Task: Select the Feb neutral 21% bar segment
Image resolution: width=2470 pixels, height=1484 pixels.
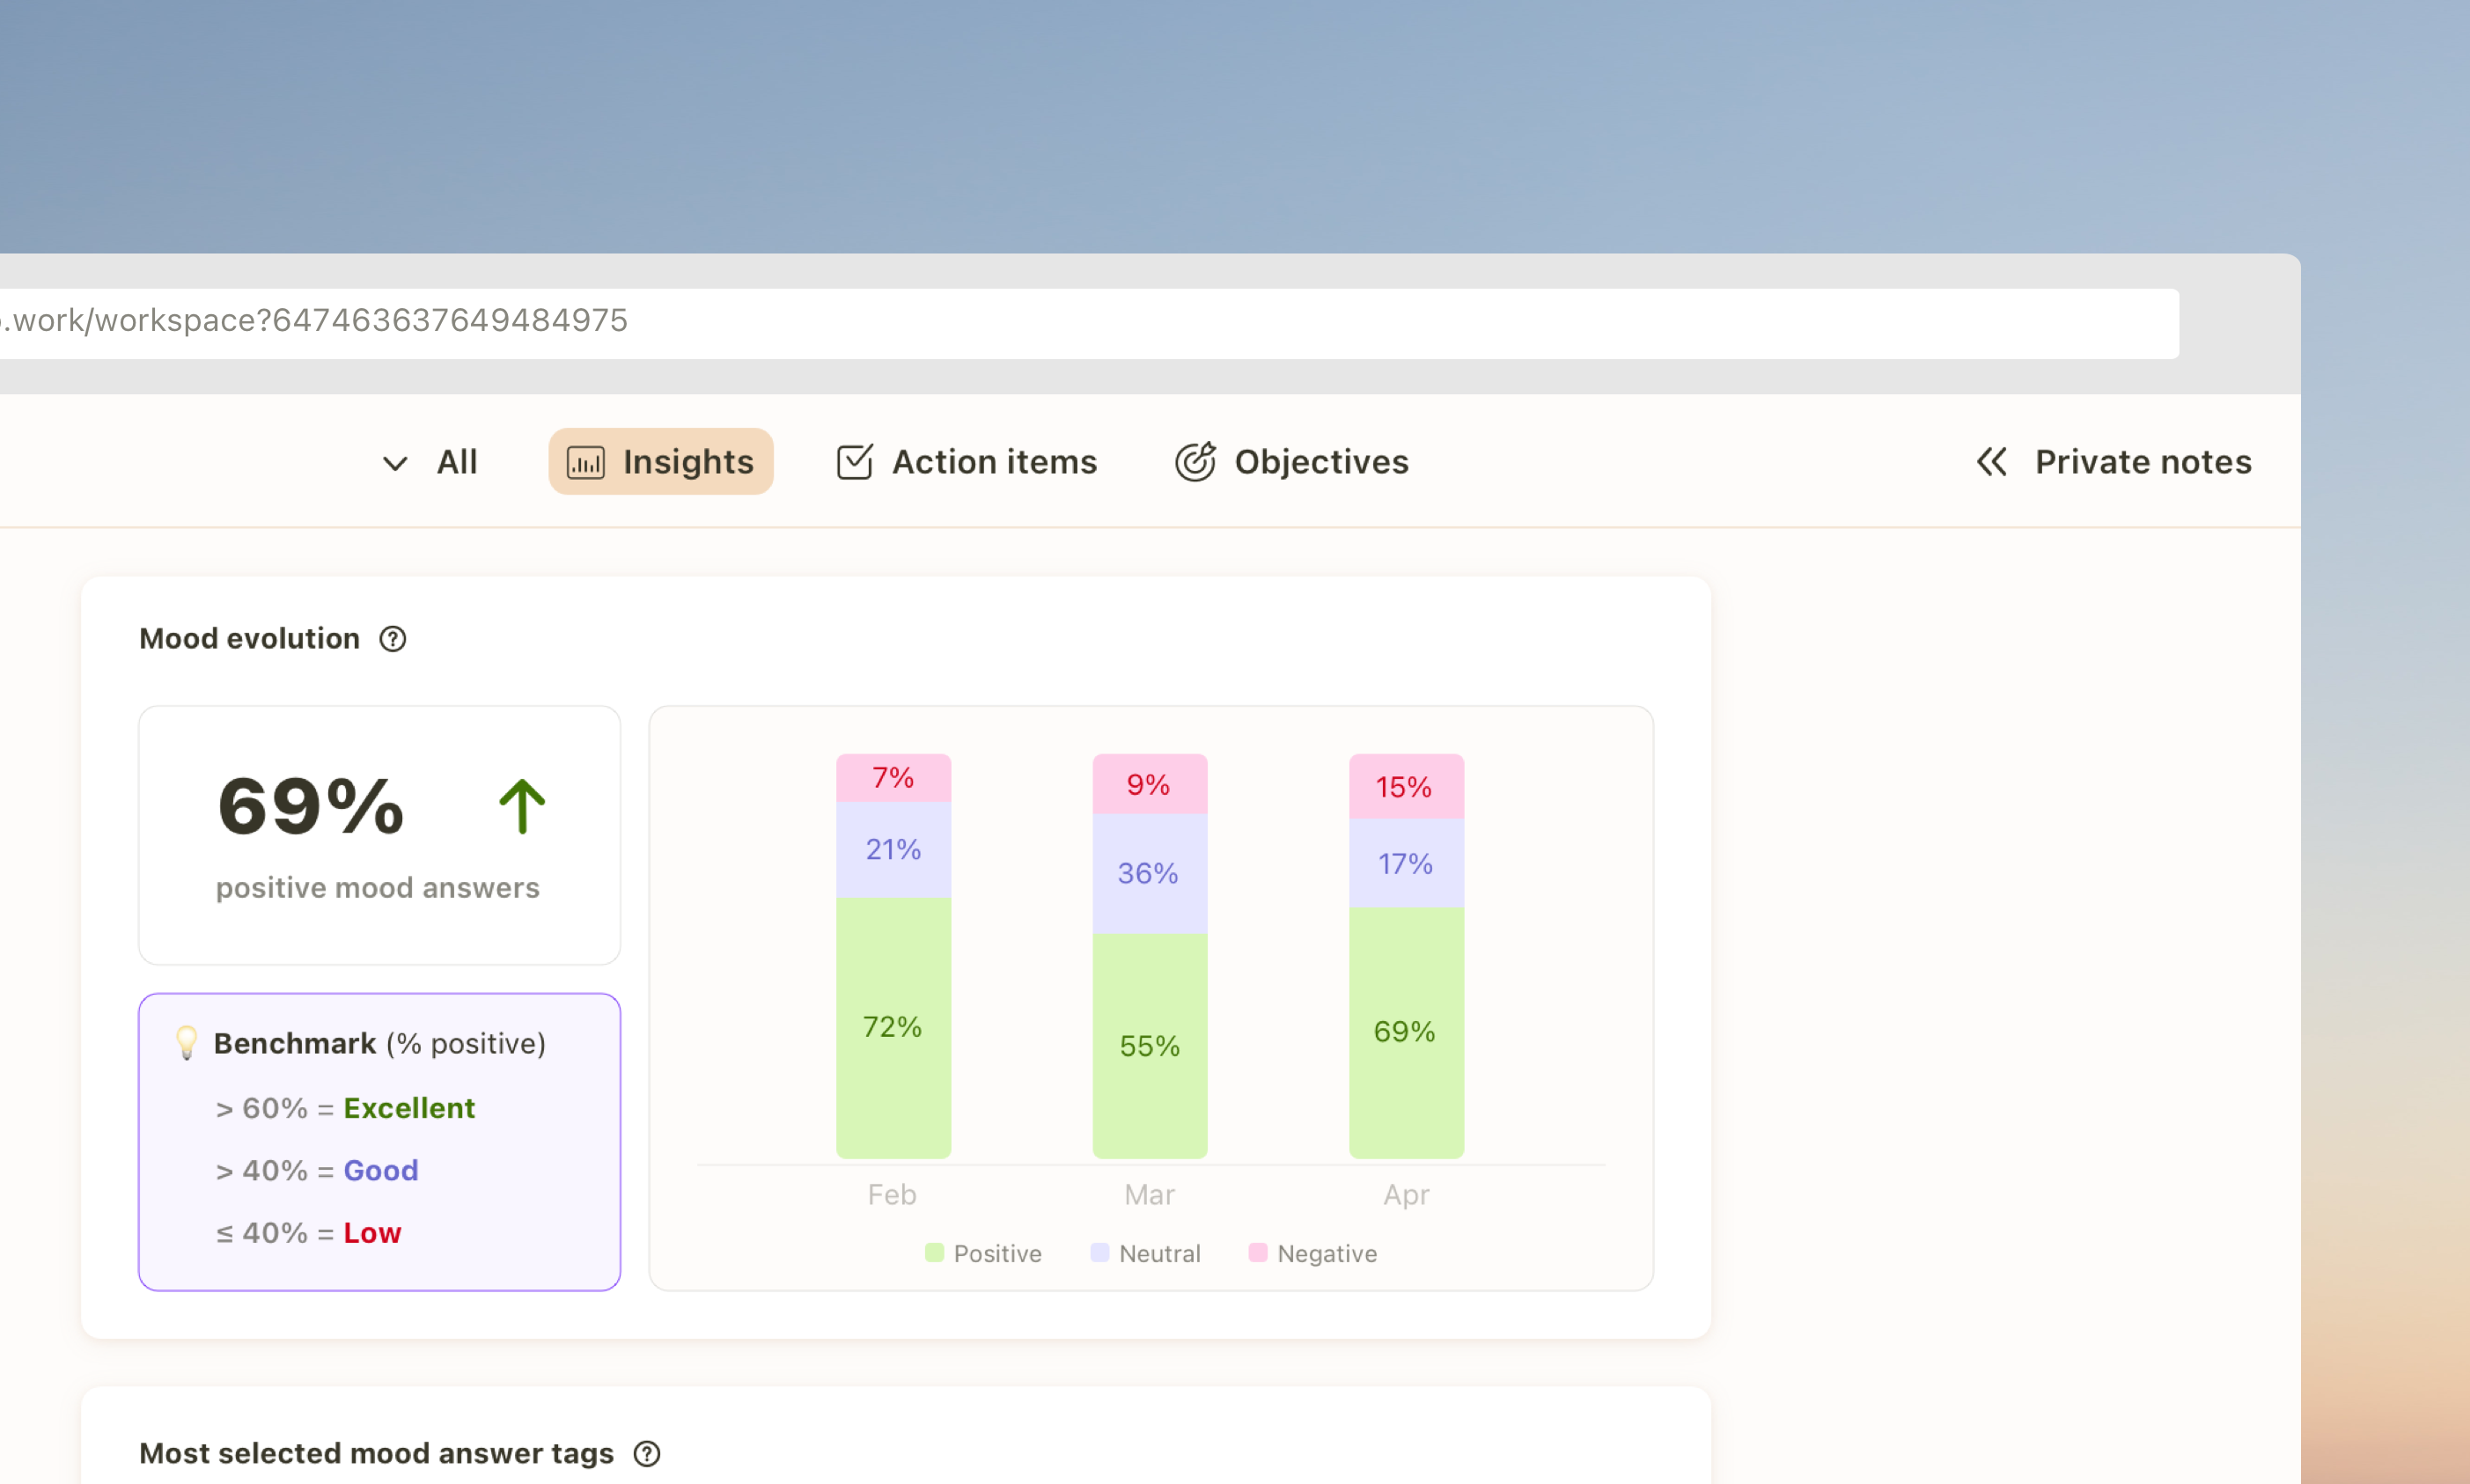Action: click(x=893, y=849)
